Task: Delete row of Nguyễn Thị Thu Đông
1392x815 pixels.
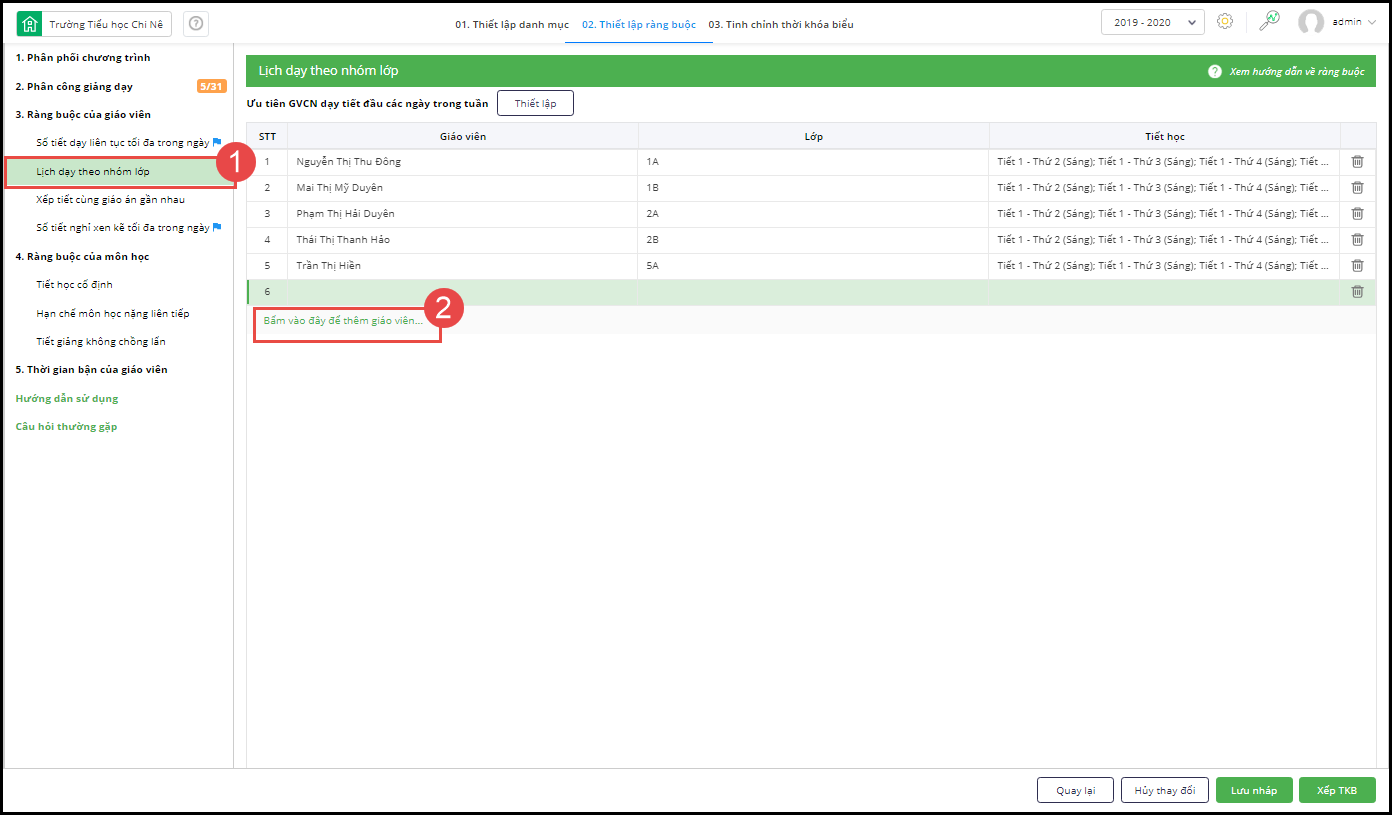Action: point(1357,161)
